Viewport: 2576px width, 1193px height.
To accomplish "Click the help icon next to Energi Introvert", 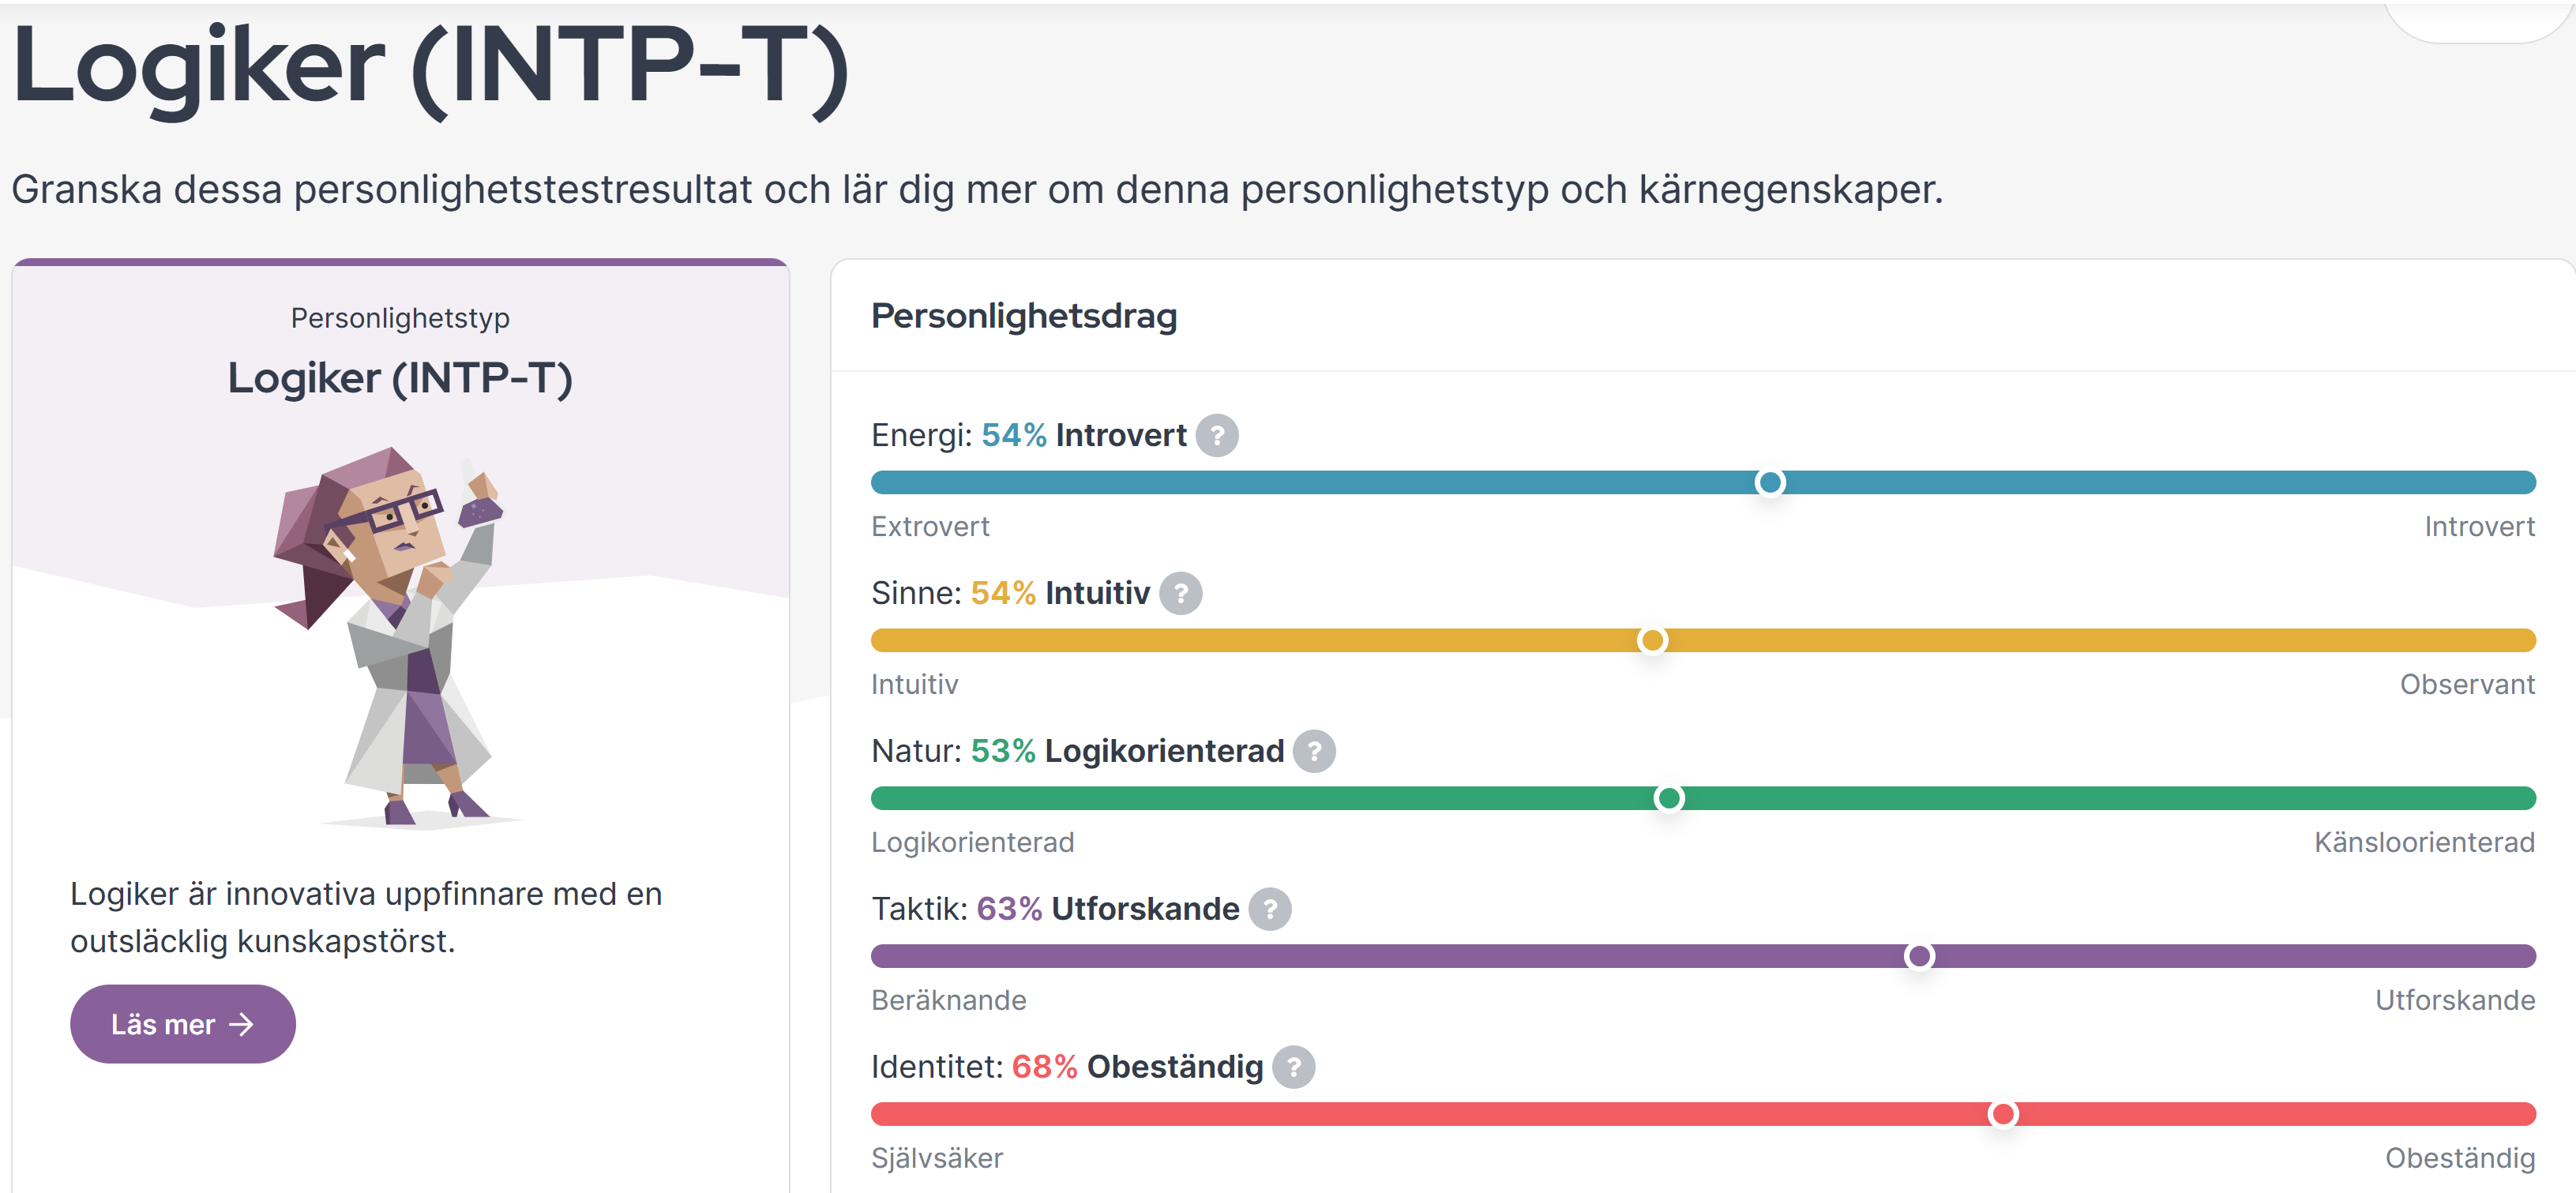I will click(x=1217, y=436).
